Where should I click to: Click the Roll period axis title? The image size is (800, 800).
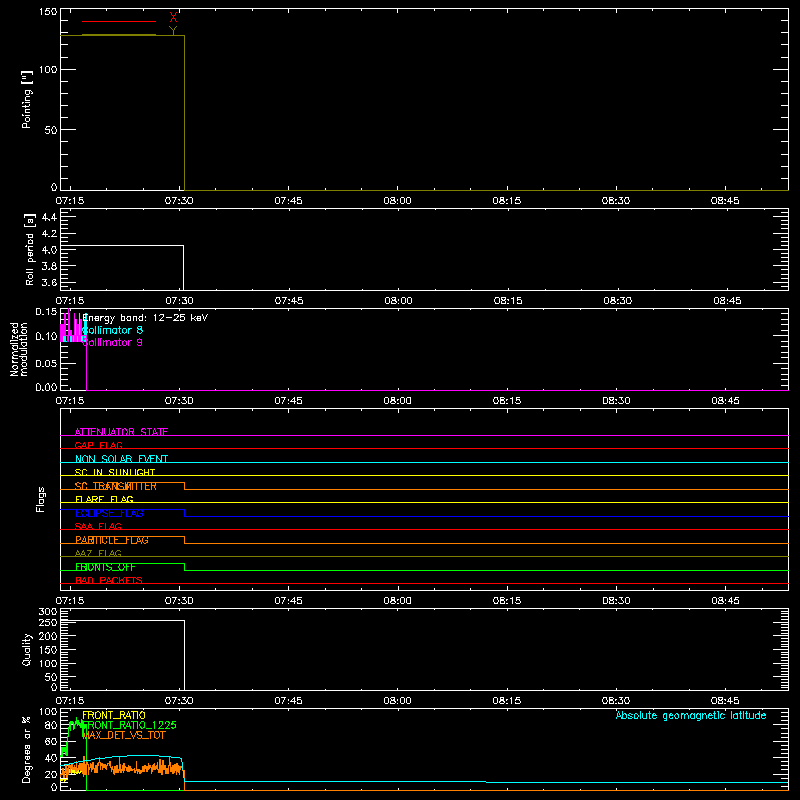[x=30, y=249]
